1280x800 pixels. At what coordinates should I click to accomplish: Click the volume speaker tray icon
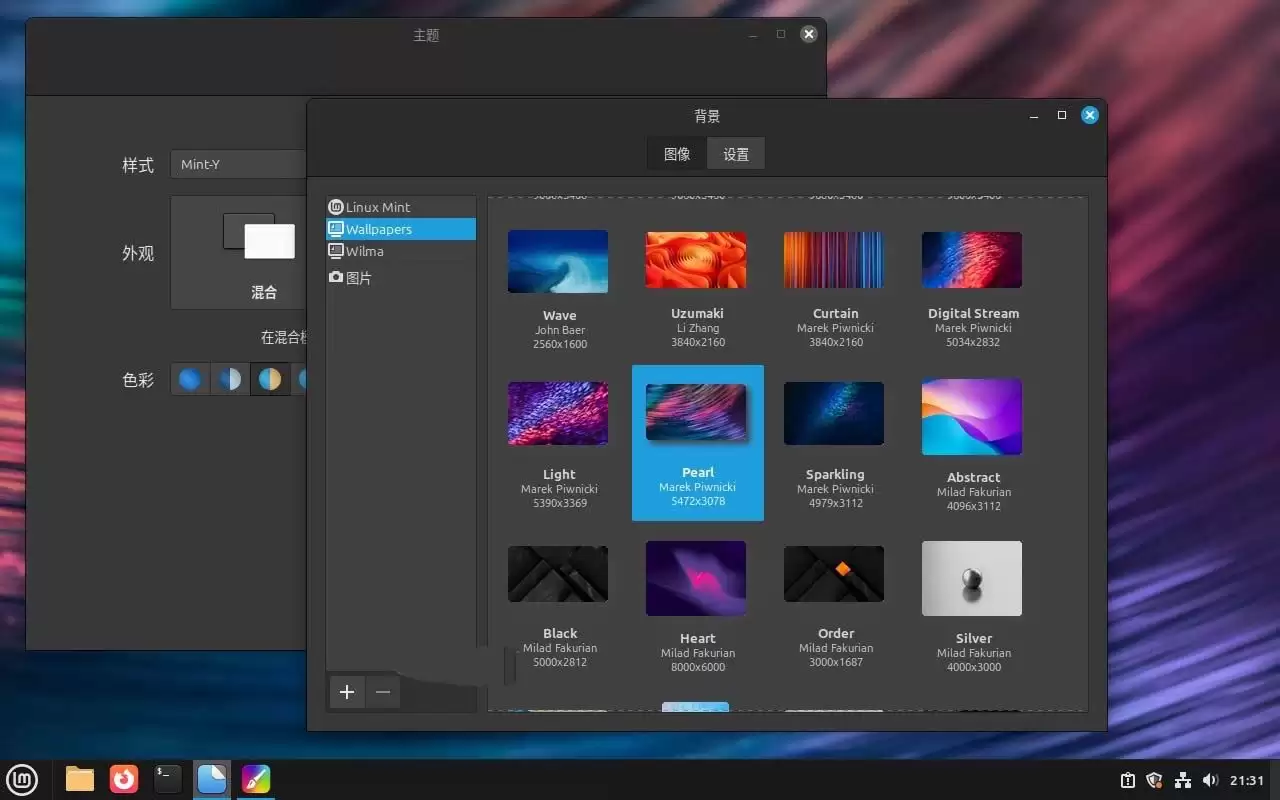(1210, 780)
